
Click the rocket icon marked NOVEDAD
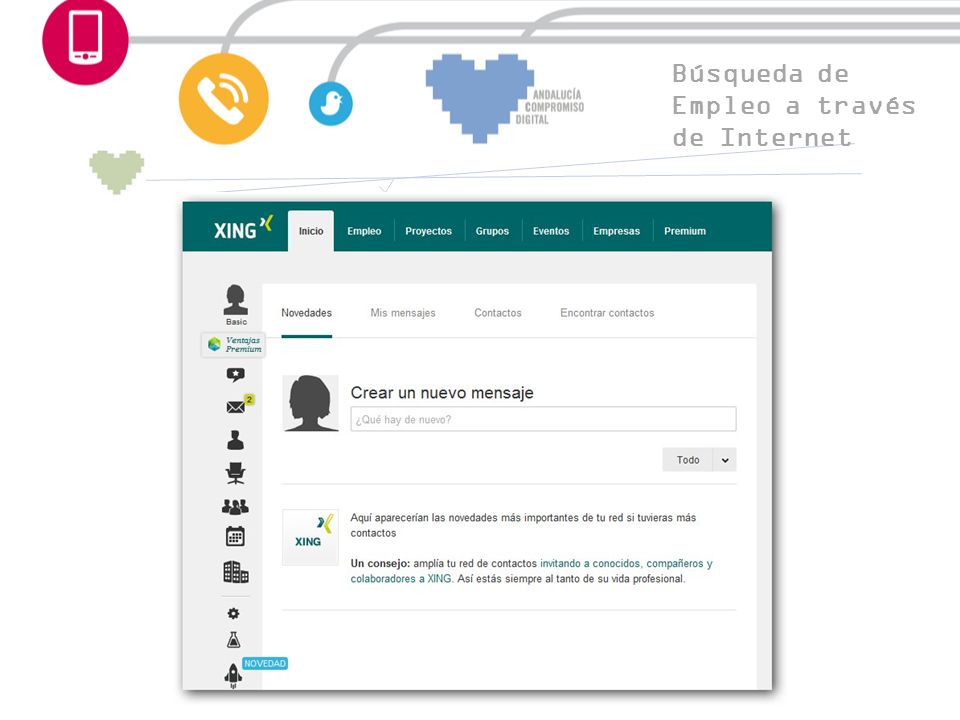(233, 675)
